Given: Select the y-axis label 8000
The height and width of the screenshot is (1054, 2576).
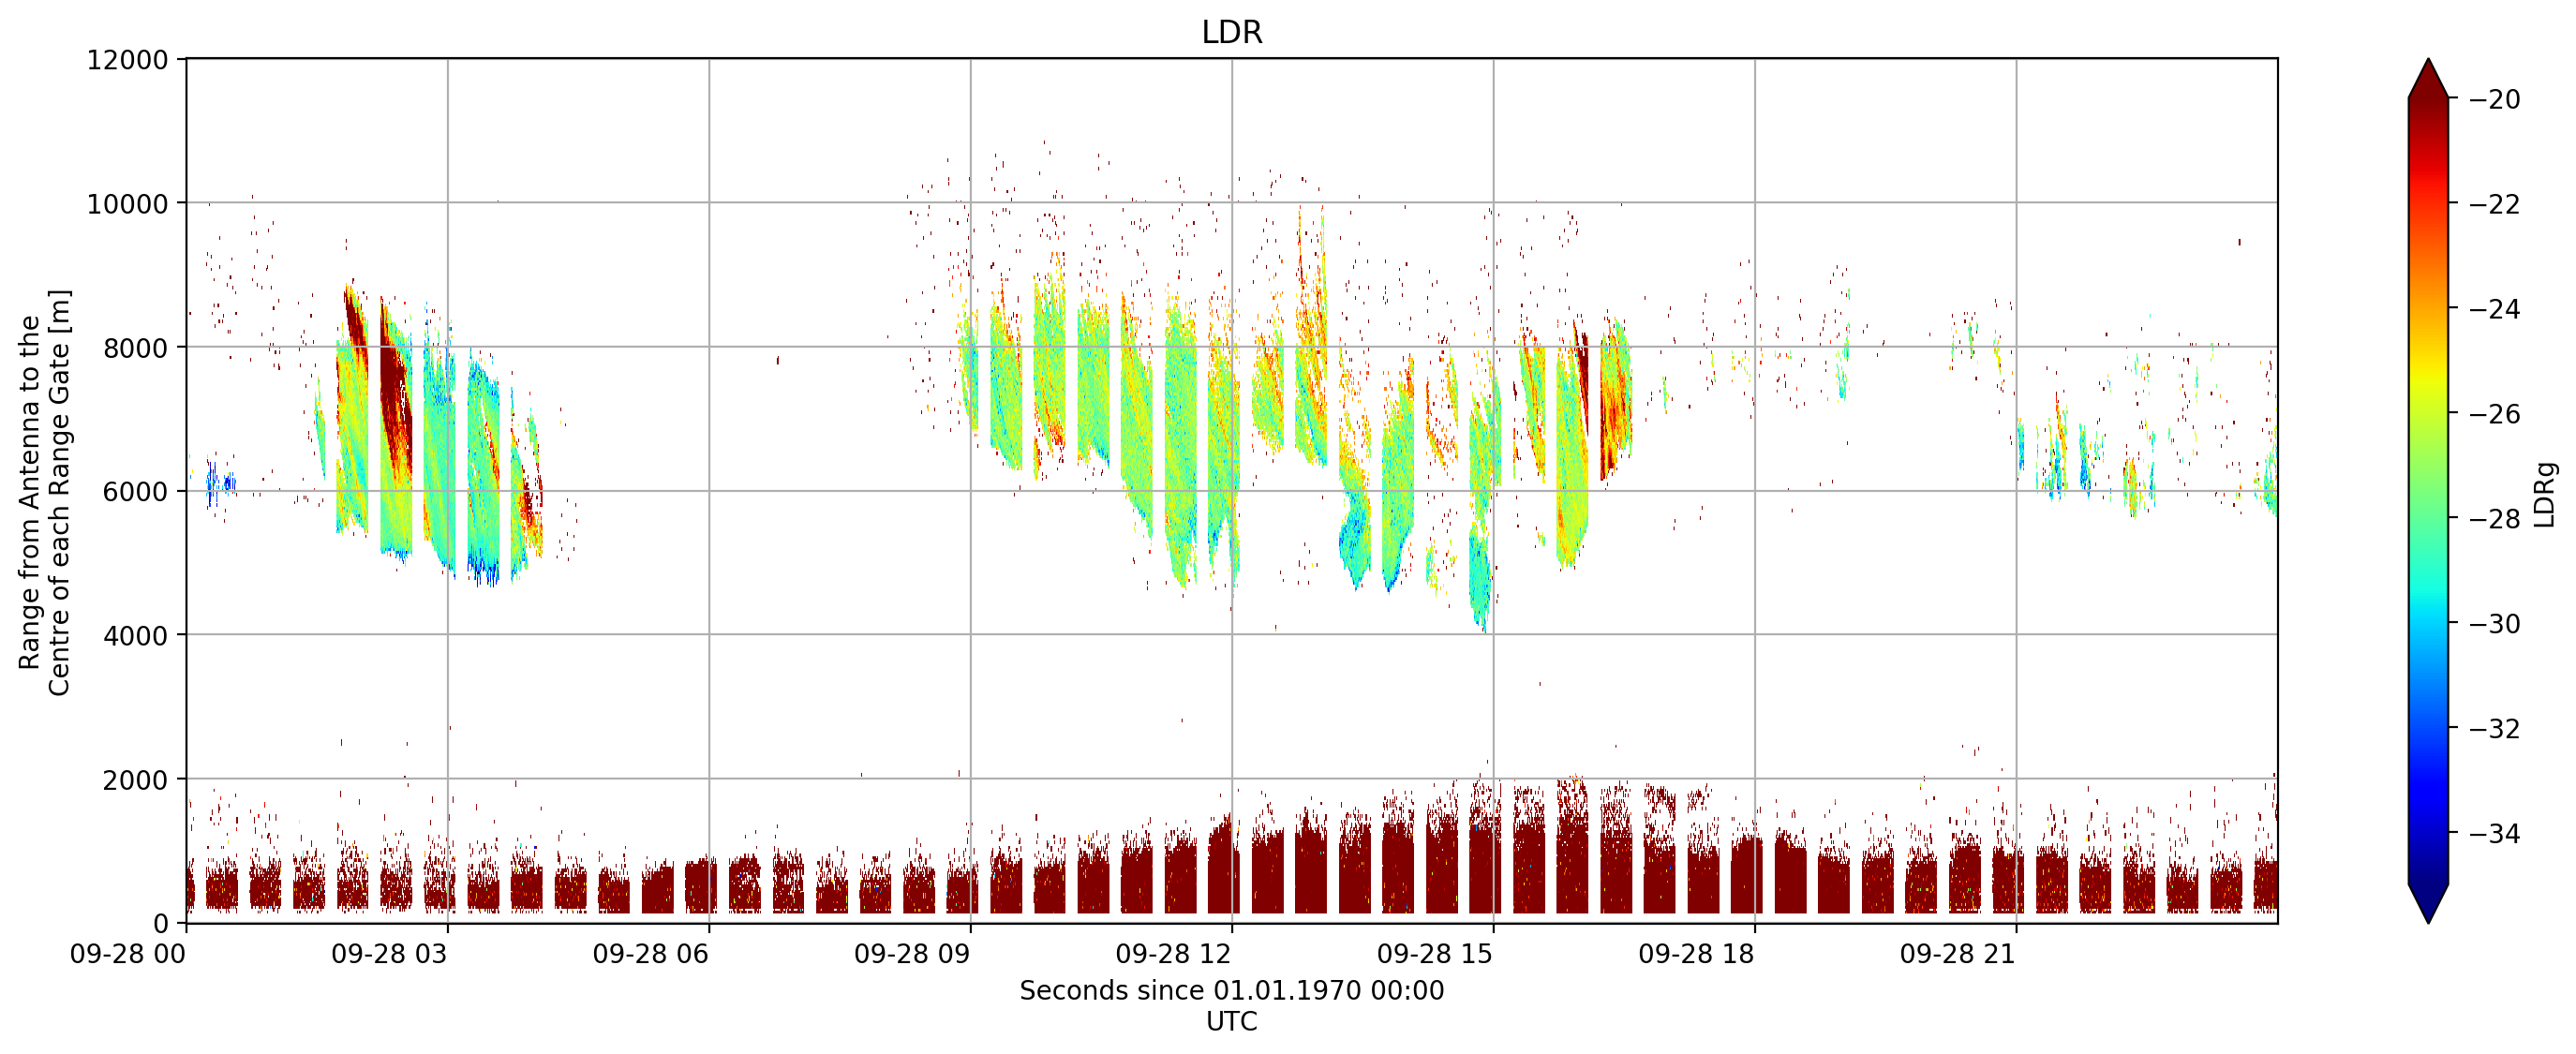Looking at the screenshot, I should (136, 348).
